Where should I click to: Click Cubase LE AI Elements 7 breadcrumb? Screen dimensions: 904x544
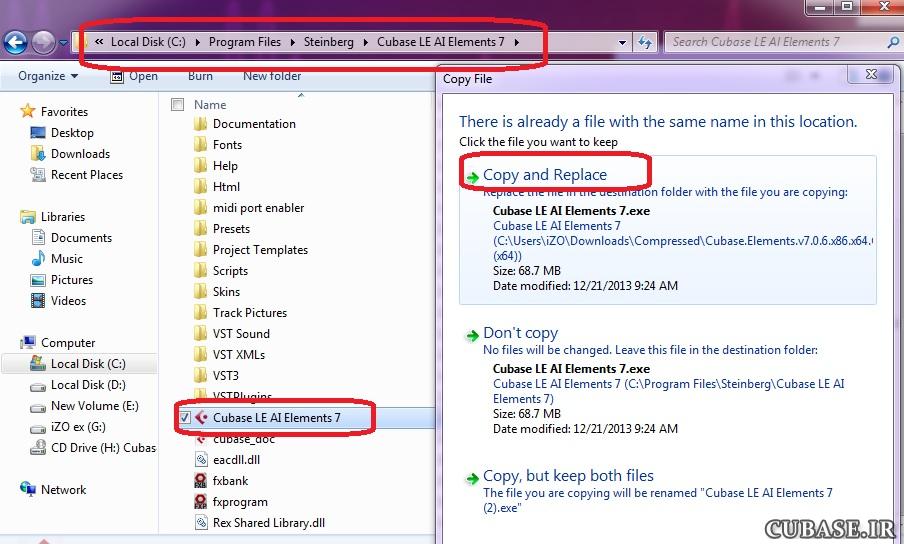coord(440,42)
